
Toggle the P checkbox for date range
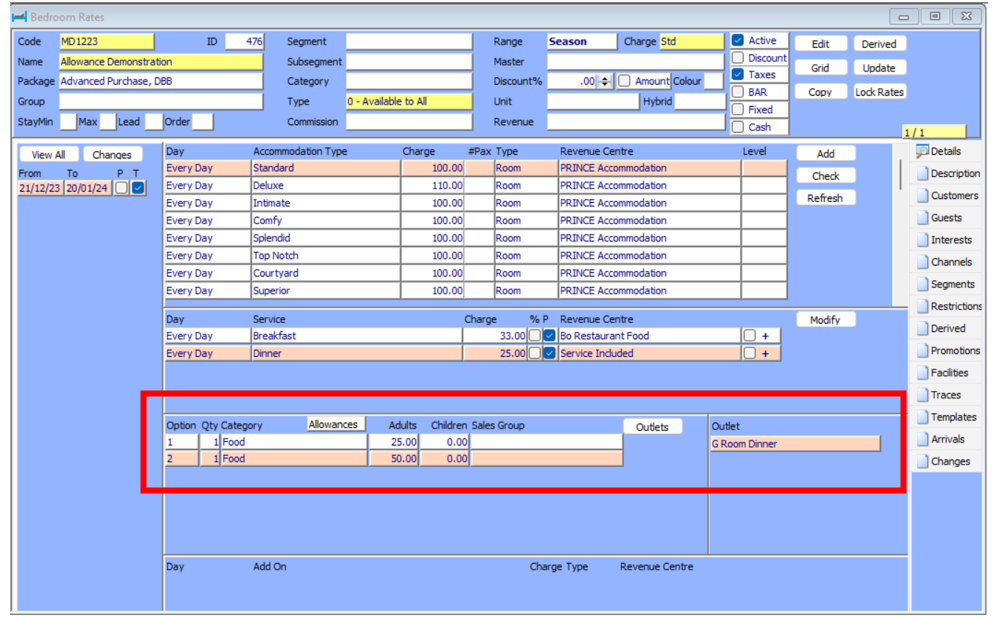121,188
